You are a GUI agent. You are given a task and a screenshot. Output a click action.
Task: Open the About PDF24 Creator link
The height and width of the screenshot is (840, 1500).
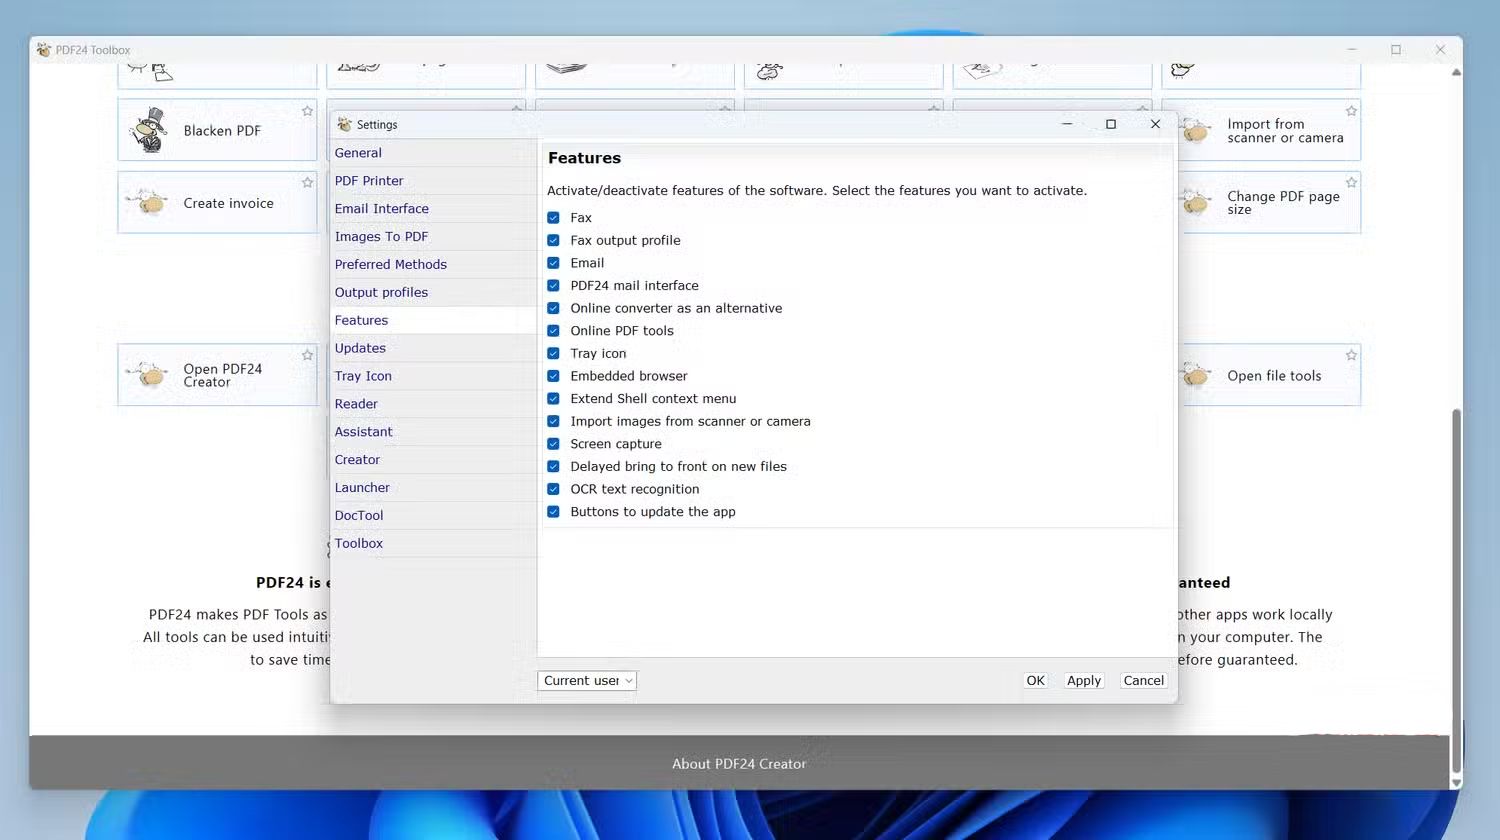tap(739, 764)
